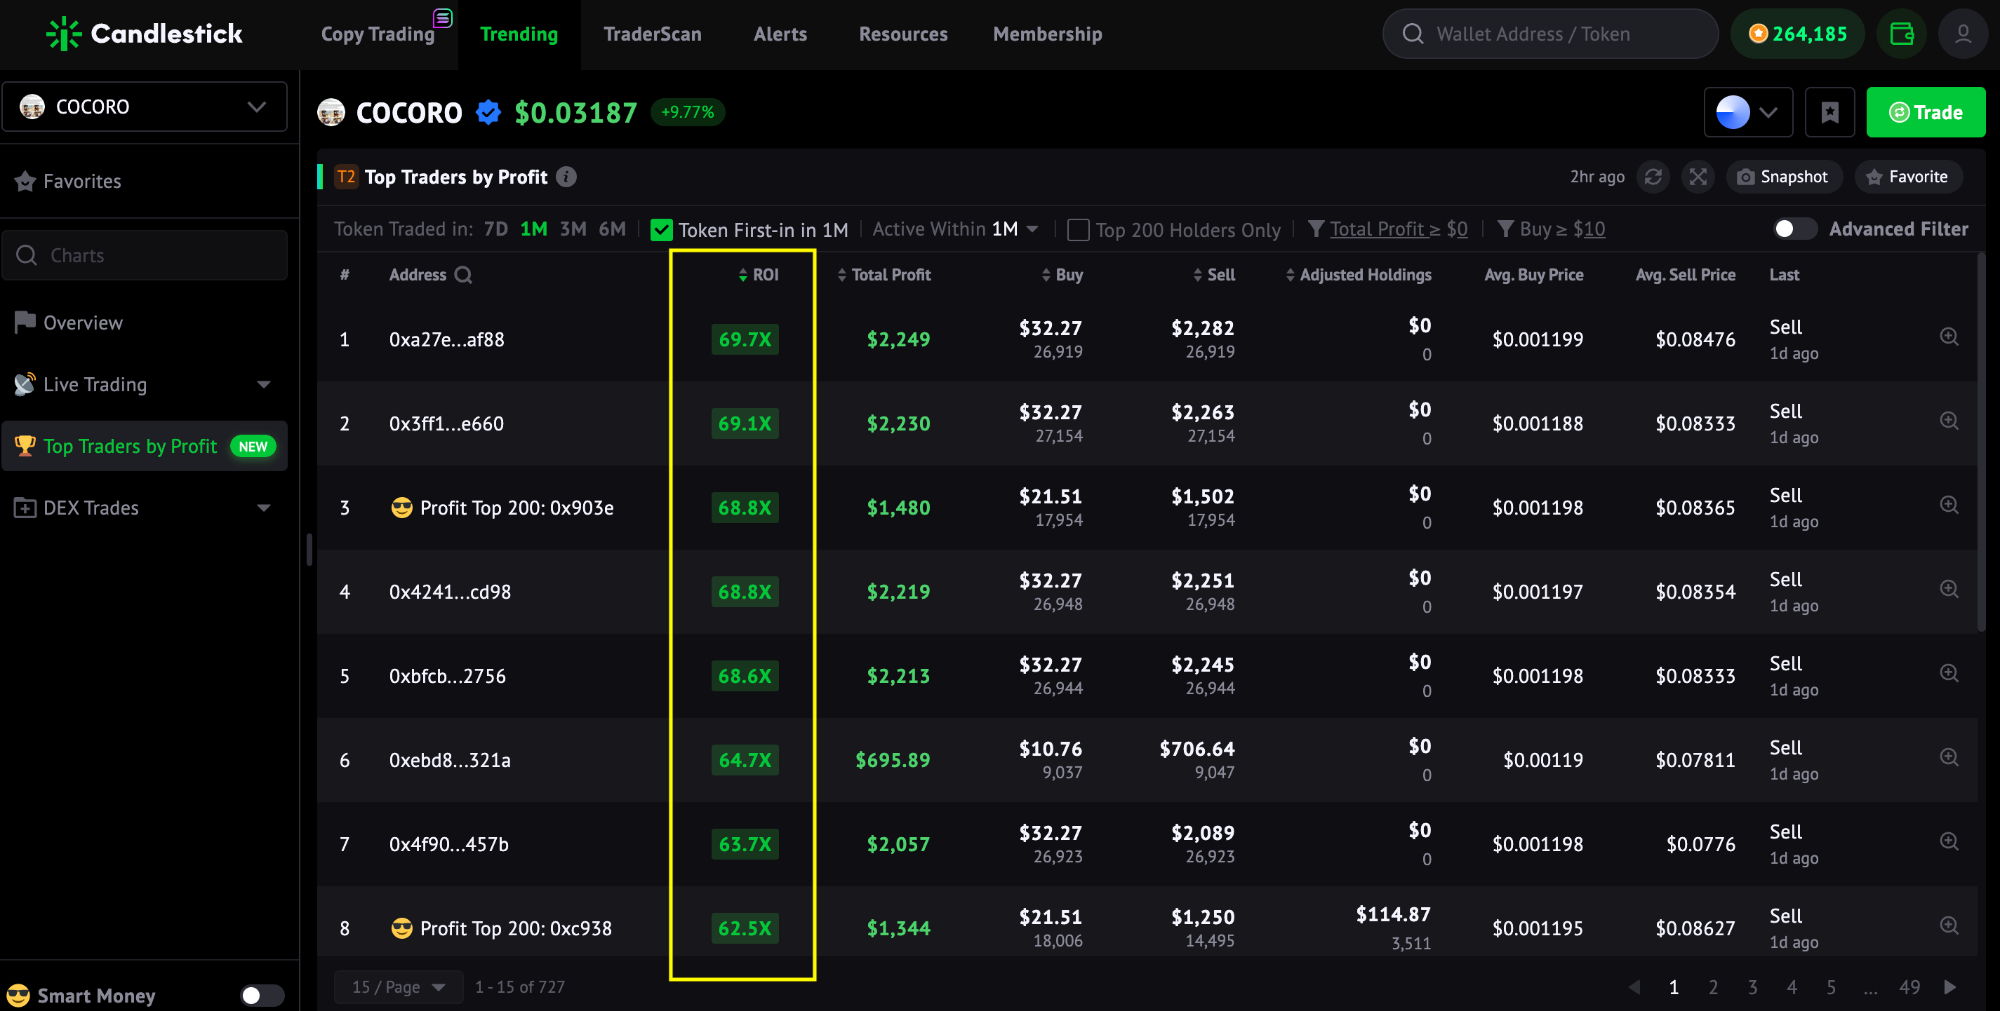Viewport: 2000px width, 1011px height.
Task: Select 6M token traded period
Action: (x=612, y=229)
